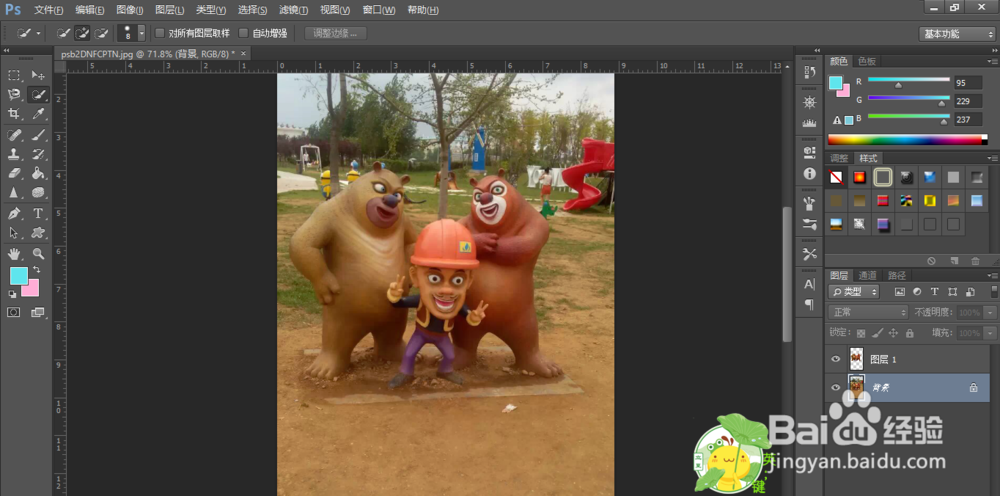Select the Horizontal Type tool

click(38, 214)
